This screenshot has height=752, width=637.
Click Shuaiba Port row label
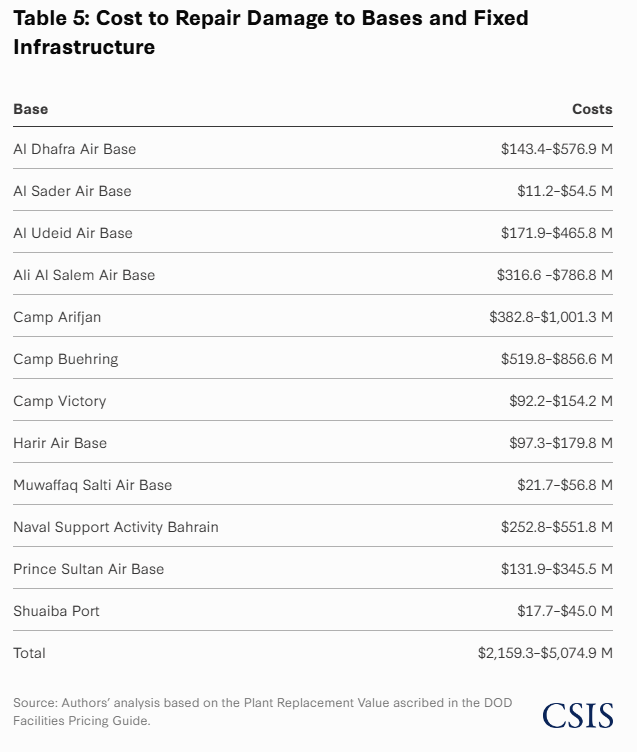pos(56,611)
